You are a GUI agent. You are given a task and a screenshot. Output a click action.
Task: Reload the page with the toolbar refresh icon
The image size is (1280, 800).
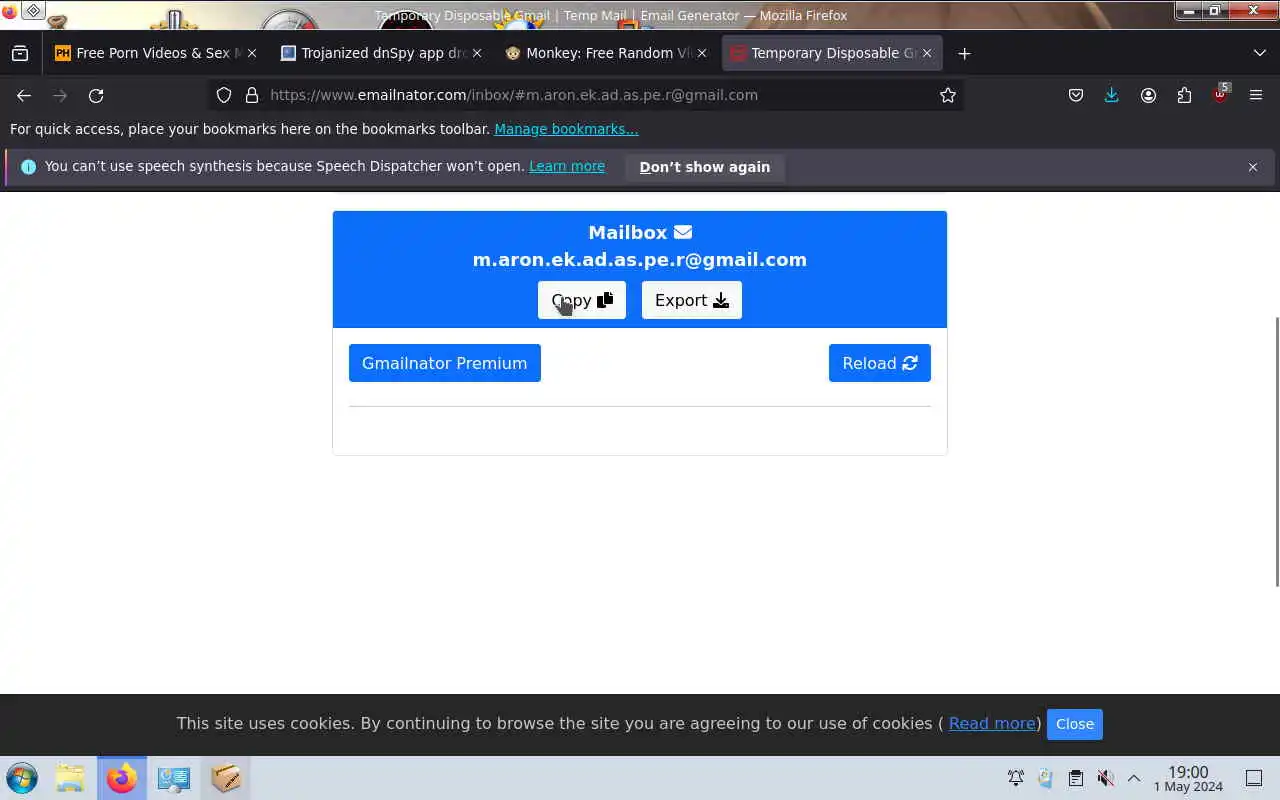96,95
